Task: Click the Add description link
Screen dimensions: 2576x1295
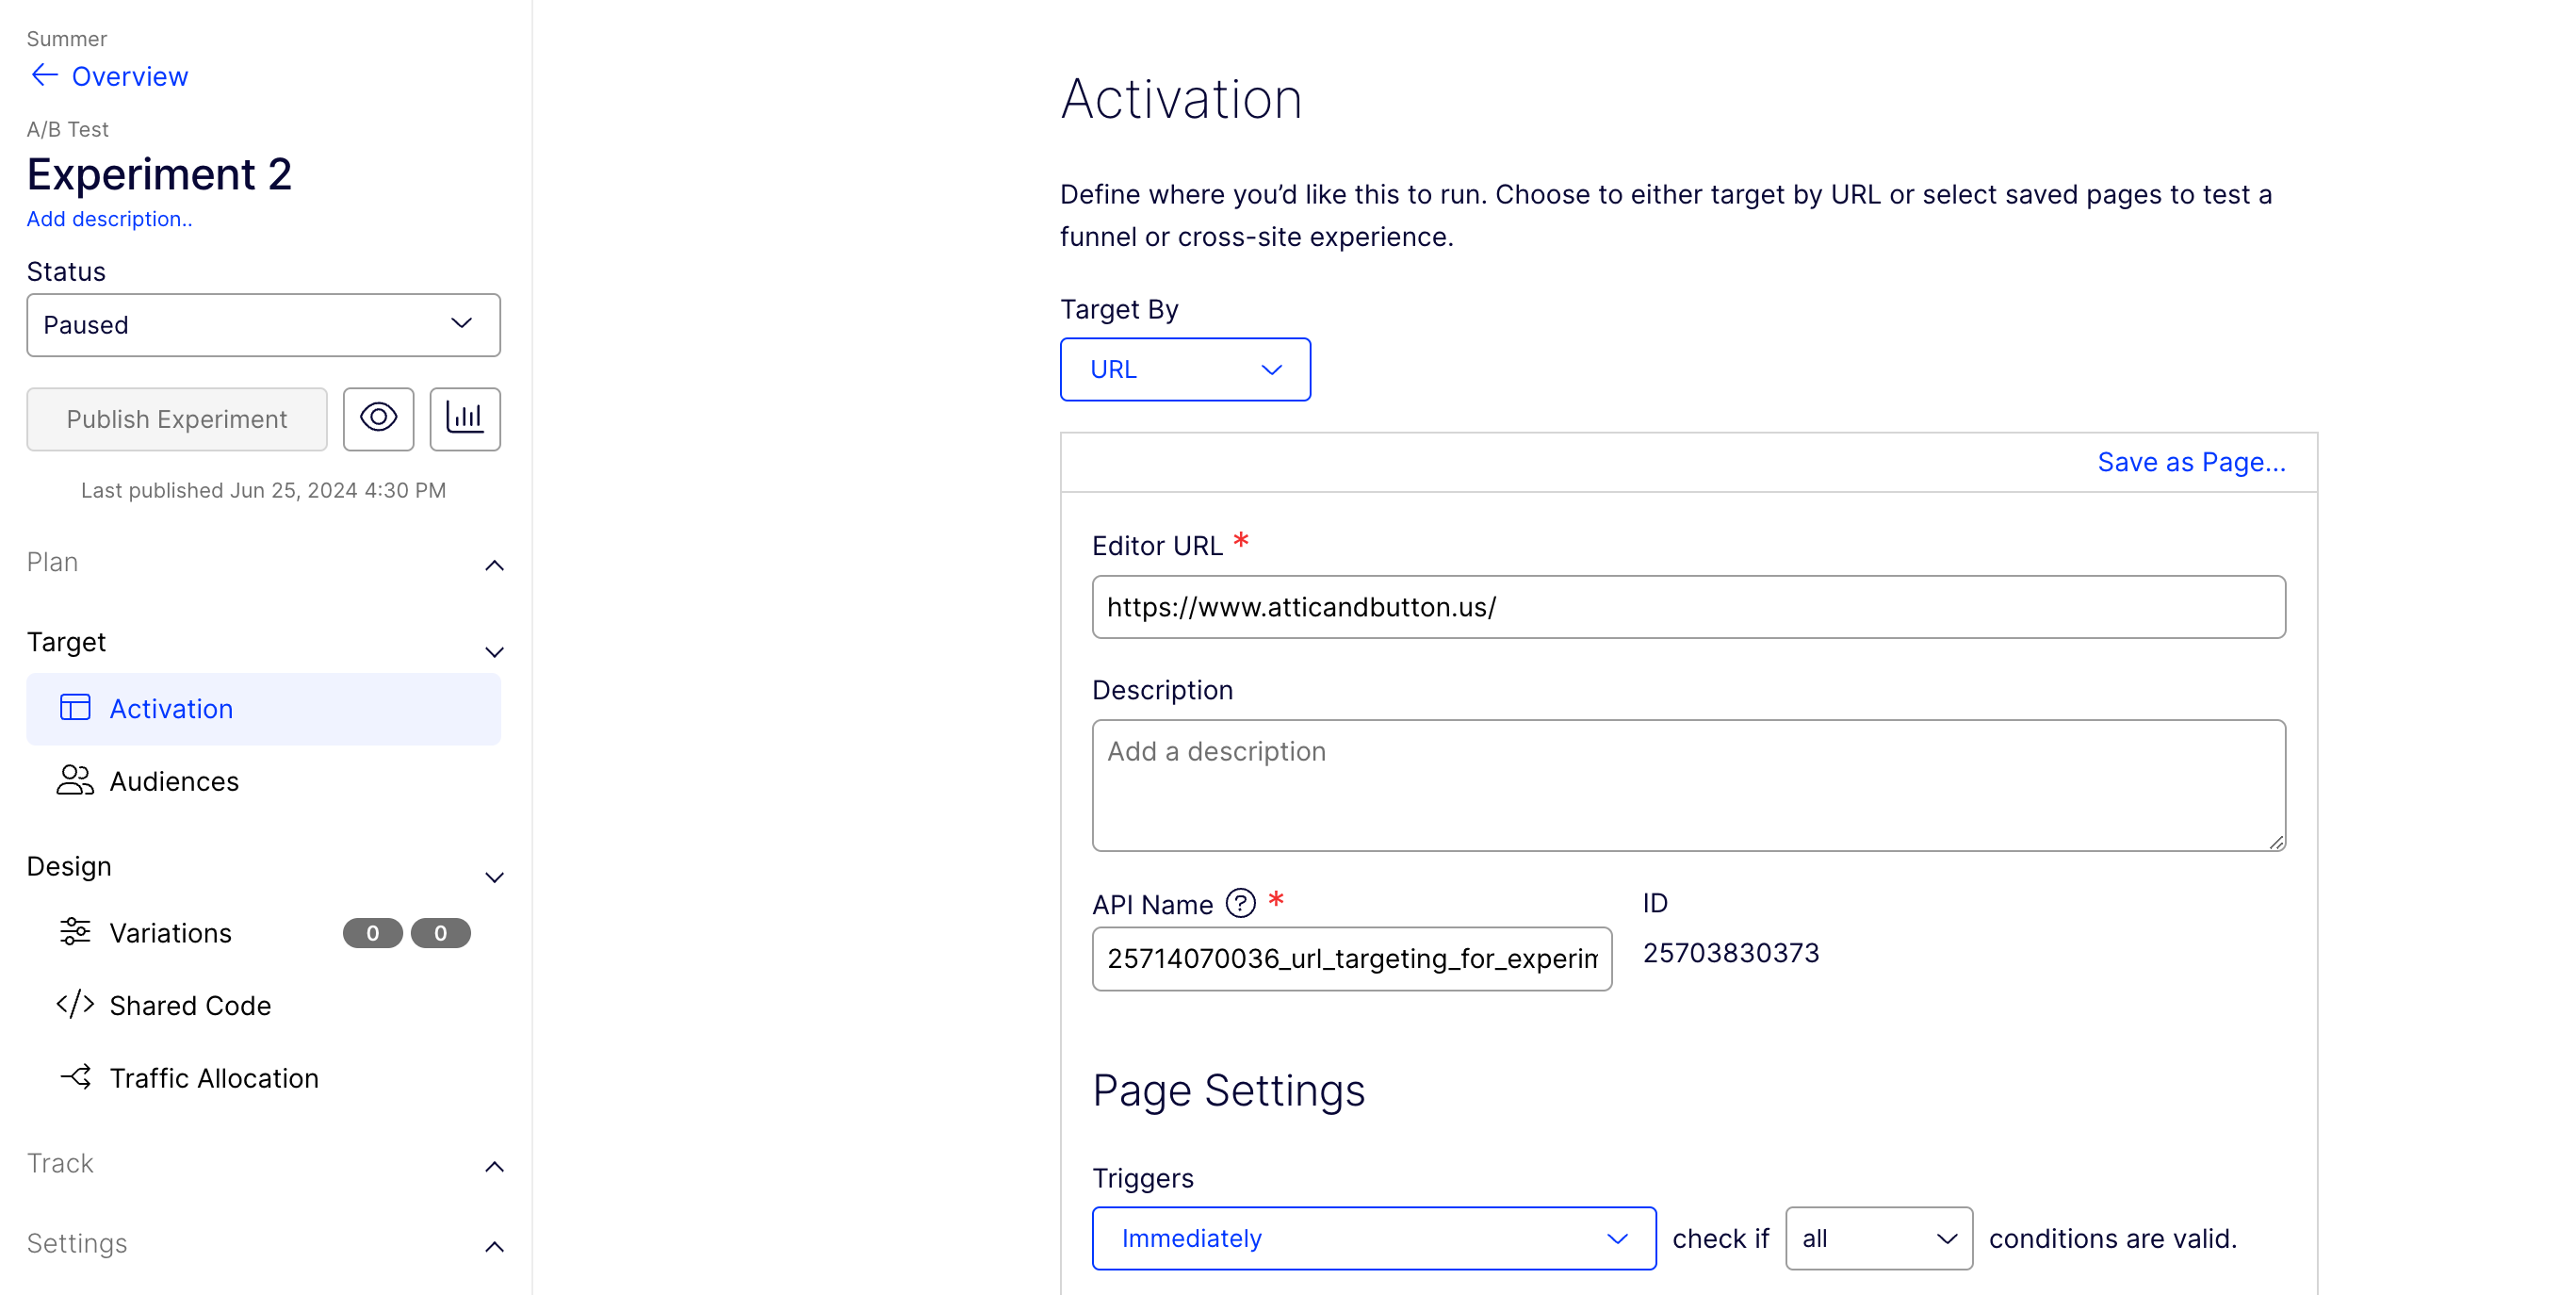Action: (109, 219)
